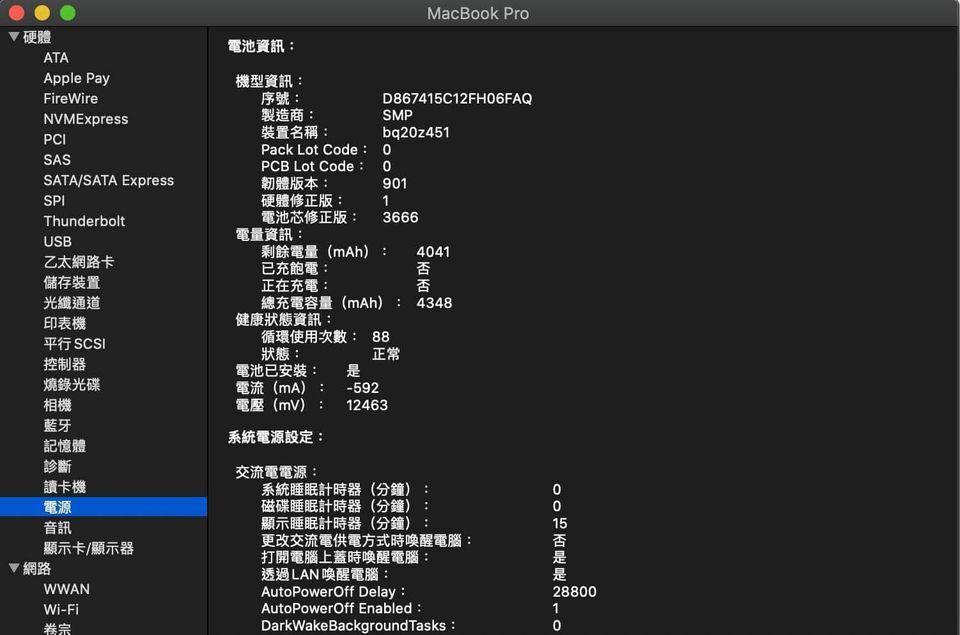The width and height of the screenshot is (960, 635).
Task: Click the voltage value 12463
Action: [367, 405]
